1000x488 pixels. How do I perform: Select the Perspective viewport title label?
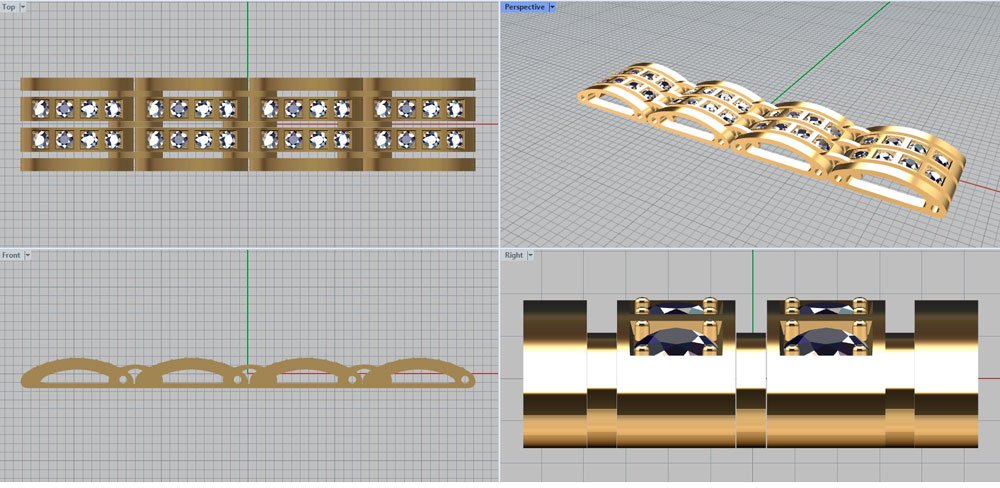(x=525, y=7)
